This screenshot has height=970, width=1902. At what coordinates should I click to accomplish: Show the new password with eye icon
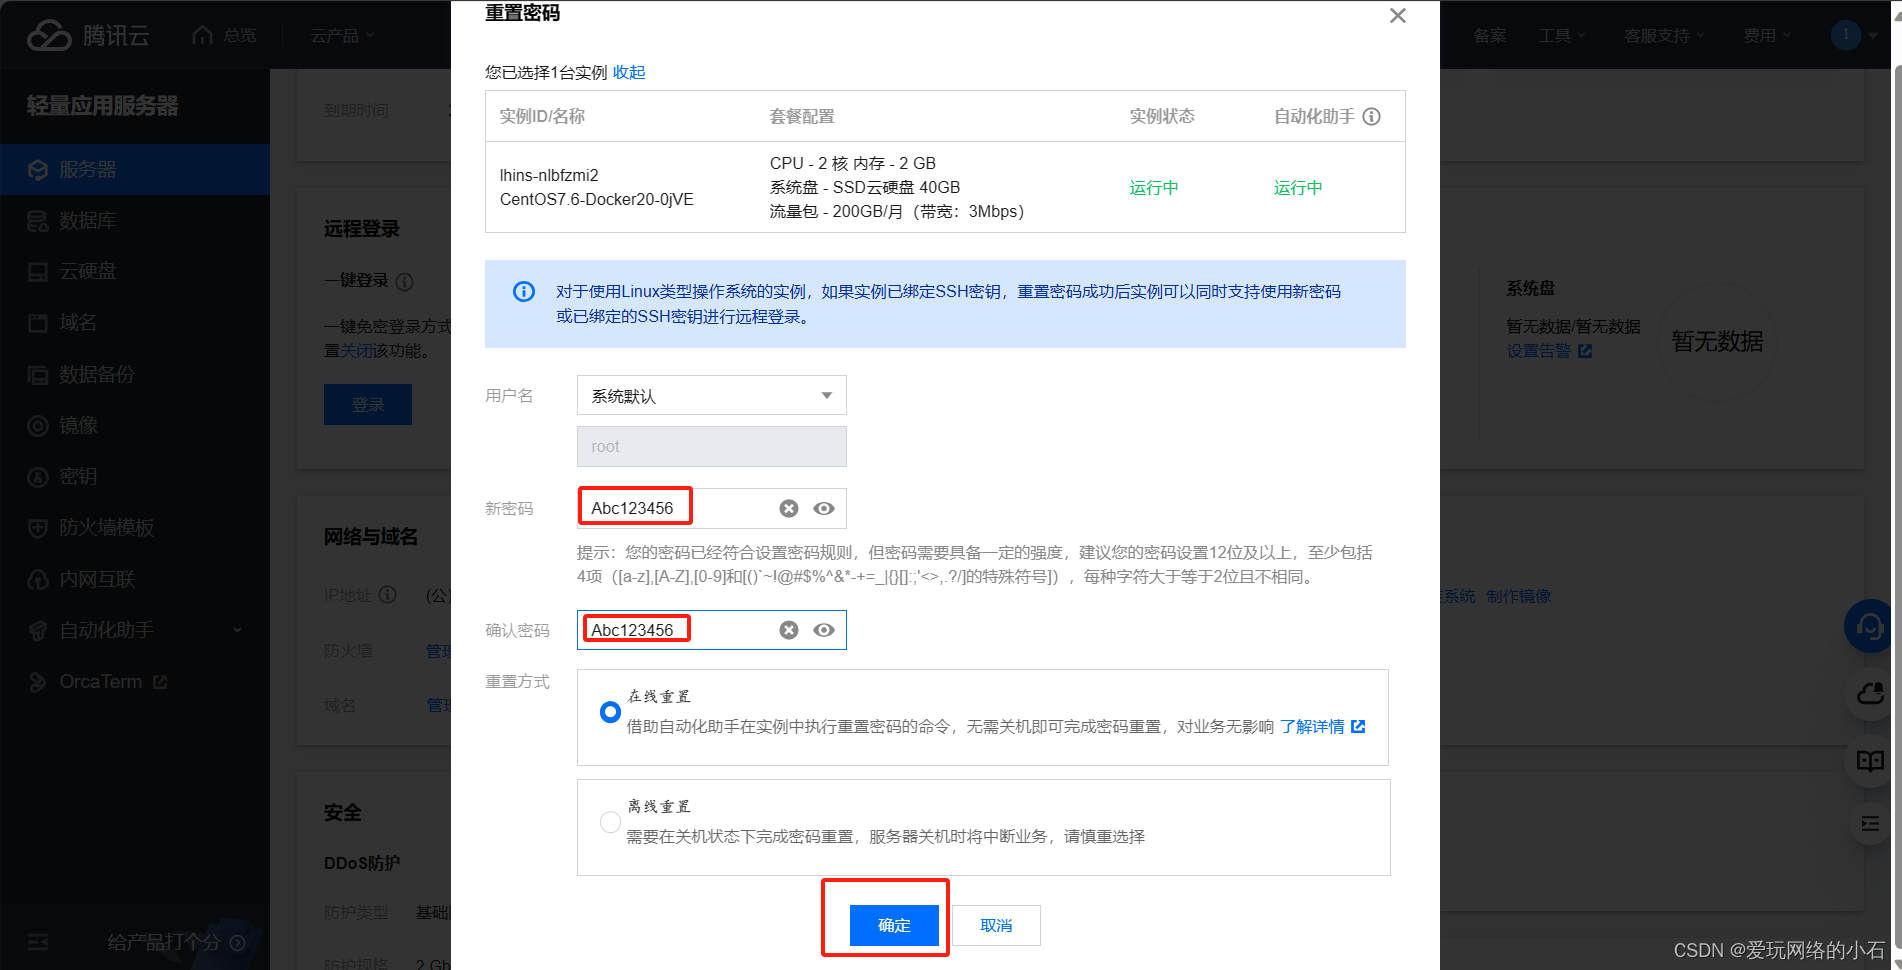824,508
